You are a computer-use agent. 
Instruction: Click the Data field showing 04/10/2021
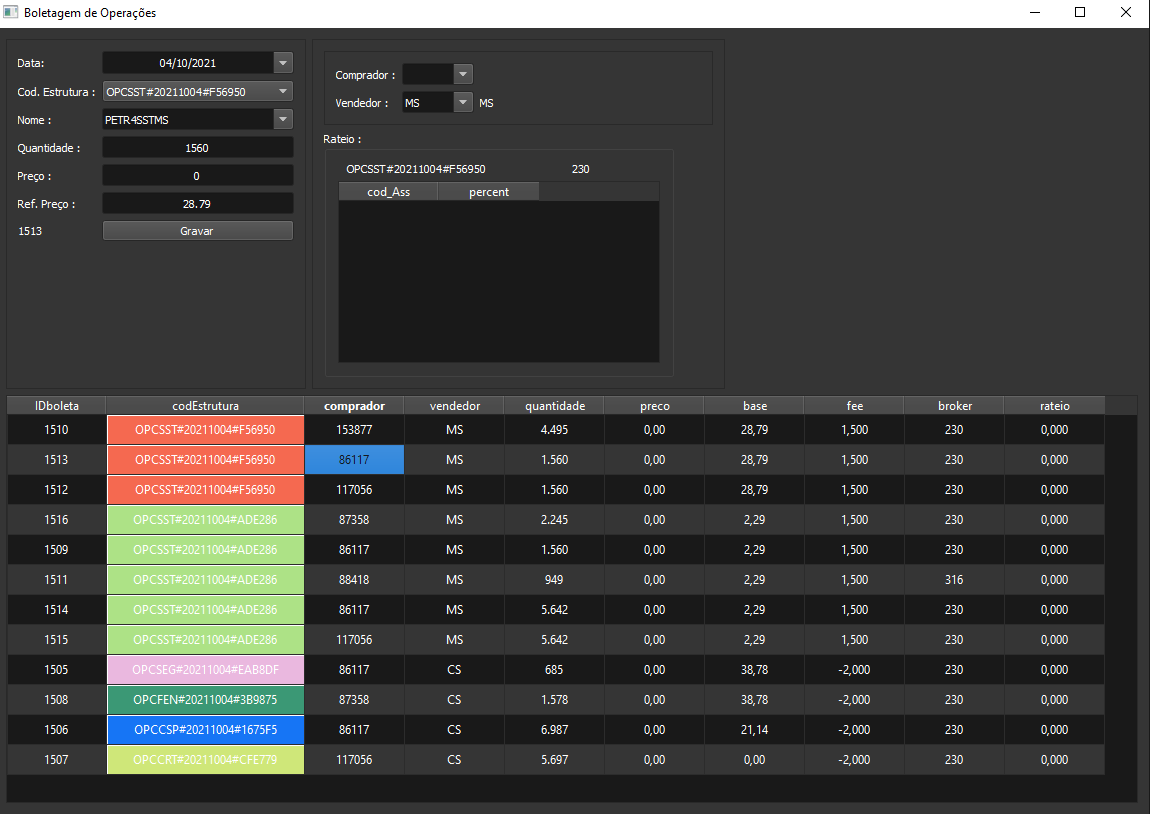(x=188, y=63)
